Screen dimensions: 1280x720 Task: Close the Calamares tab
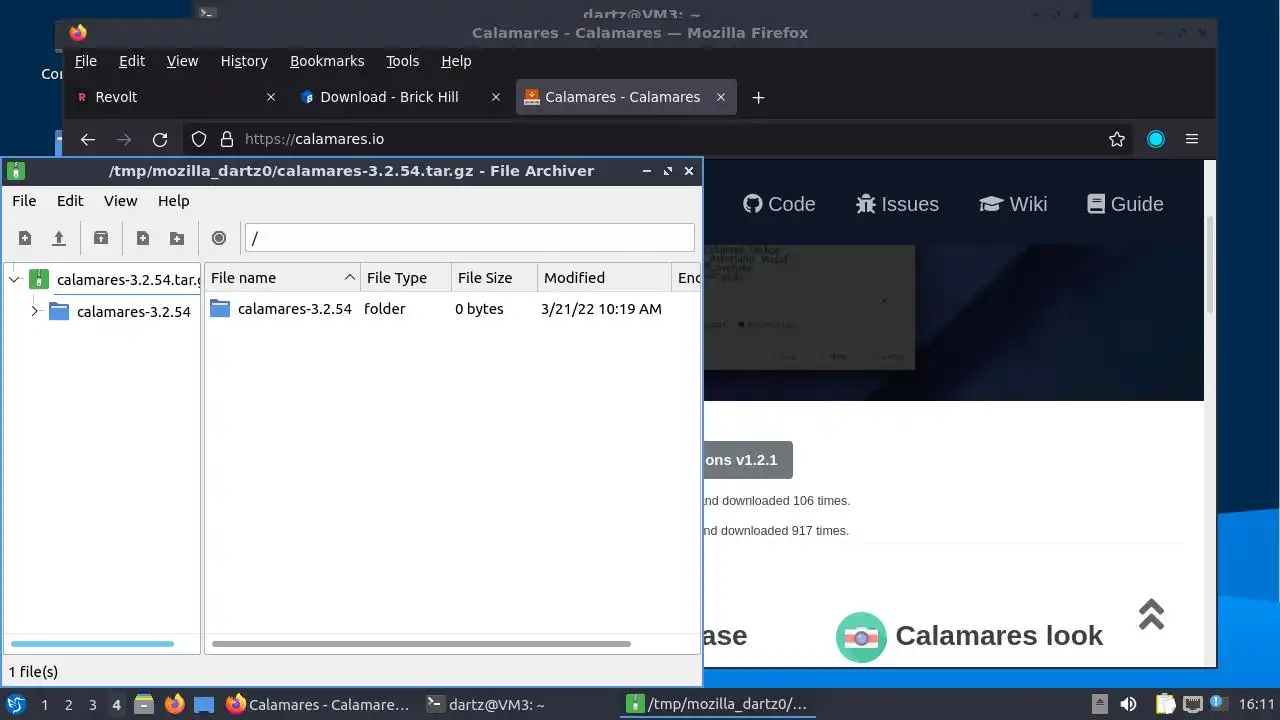click(721, 97)
